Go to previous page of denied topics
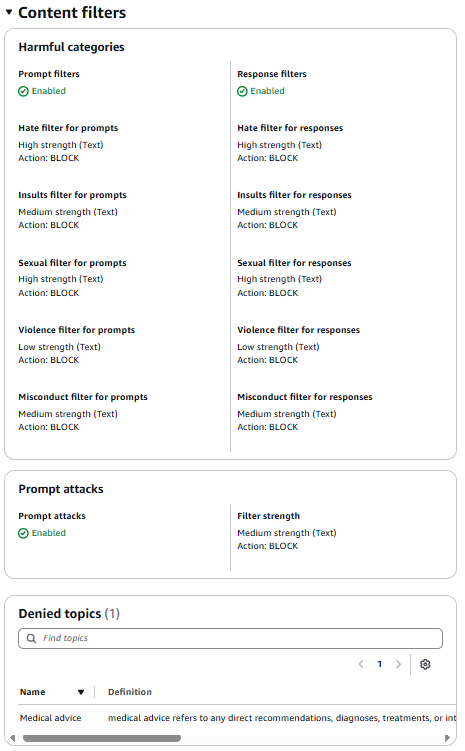The height and width of the screenshot is (751, 465). (361, 664)
